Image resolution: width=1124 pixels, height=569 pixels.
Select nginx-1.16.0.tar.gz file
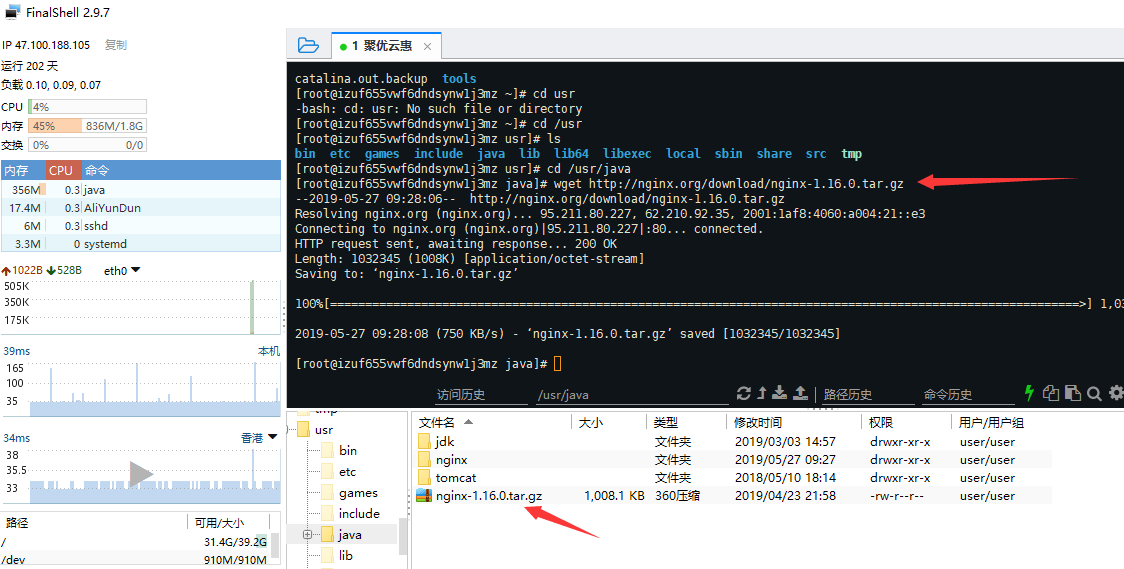(x=733, y=495)
